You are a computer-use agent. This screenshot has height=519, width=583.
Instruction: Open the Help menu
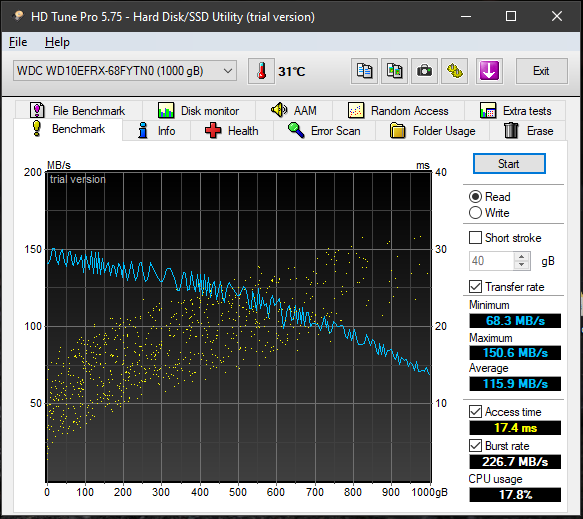tap(57, 42)
